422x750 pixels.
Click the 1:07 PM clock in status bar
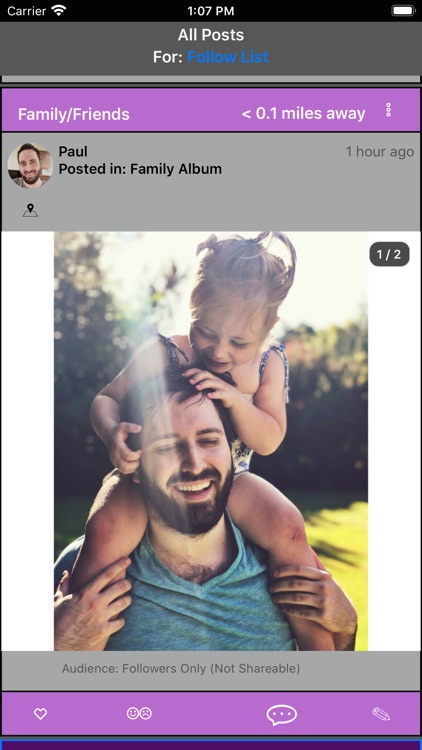211,11
